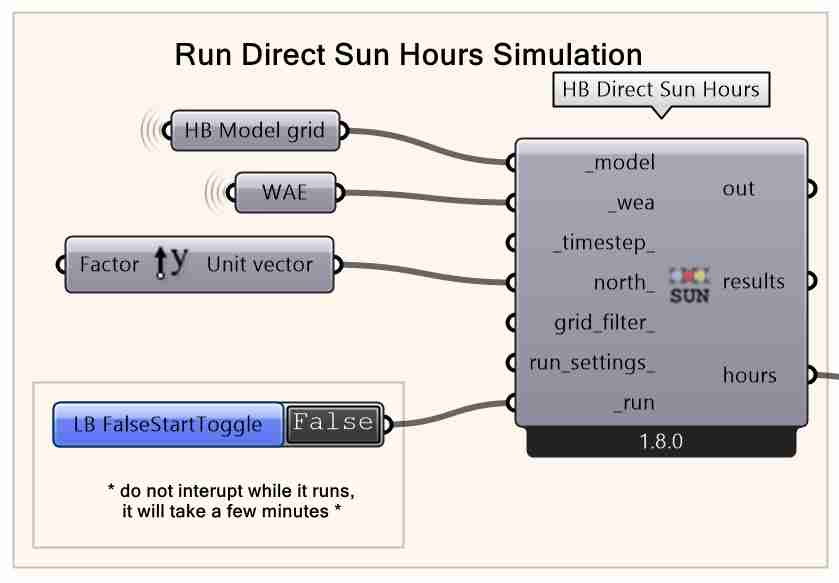Select the HB Model grid parameter
Screen dimensions: 839x583
point(253,129)
